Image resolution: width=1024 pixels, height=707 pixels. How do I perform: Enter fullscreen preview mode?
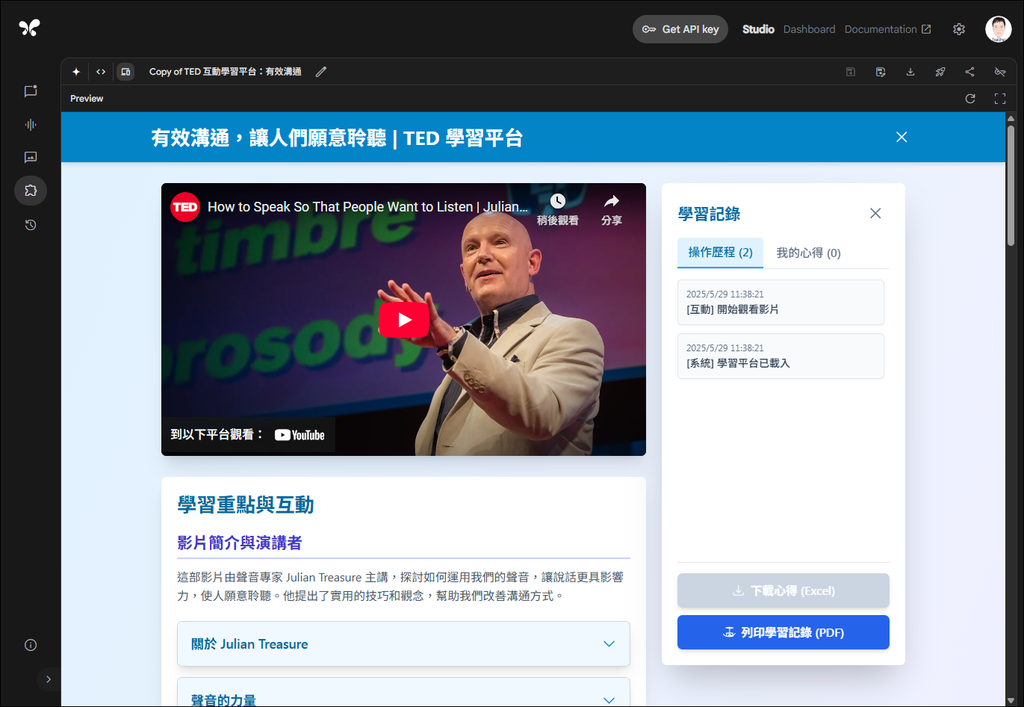1000,99
